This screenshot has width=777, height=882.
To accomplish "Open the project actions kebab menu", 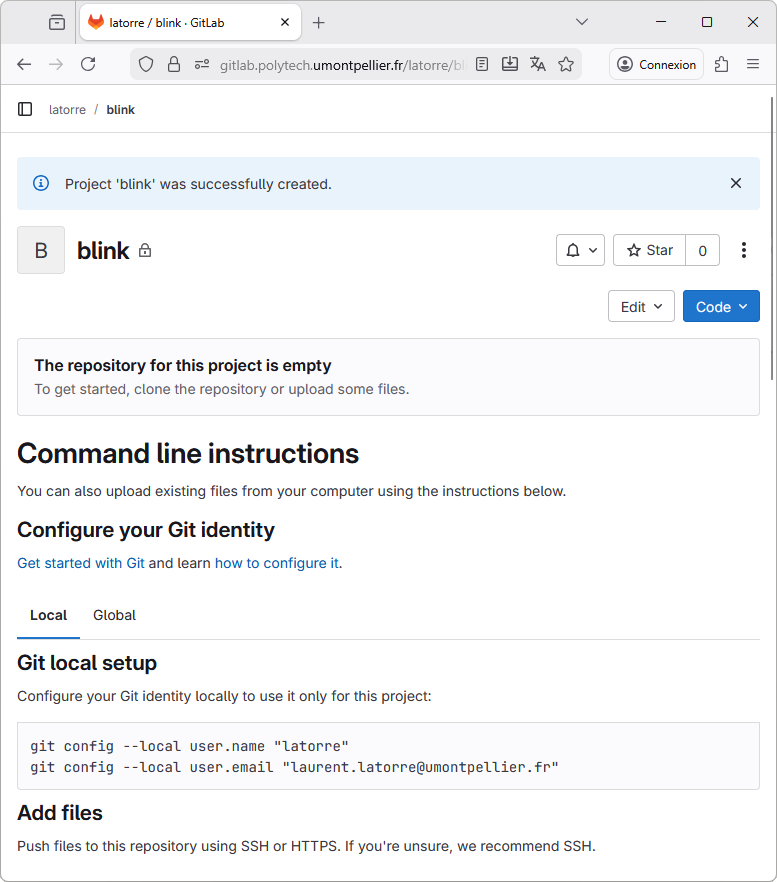I will [743, 250].
